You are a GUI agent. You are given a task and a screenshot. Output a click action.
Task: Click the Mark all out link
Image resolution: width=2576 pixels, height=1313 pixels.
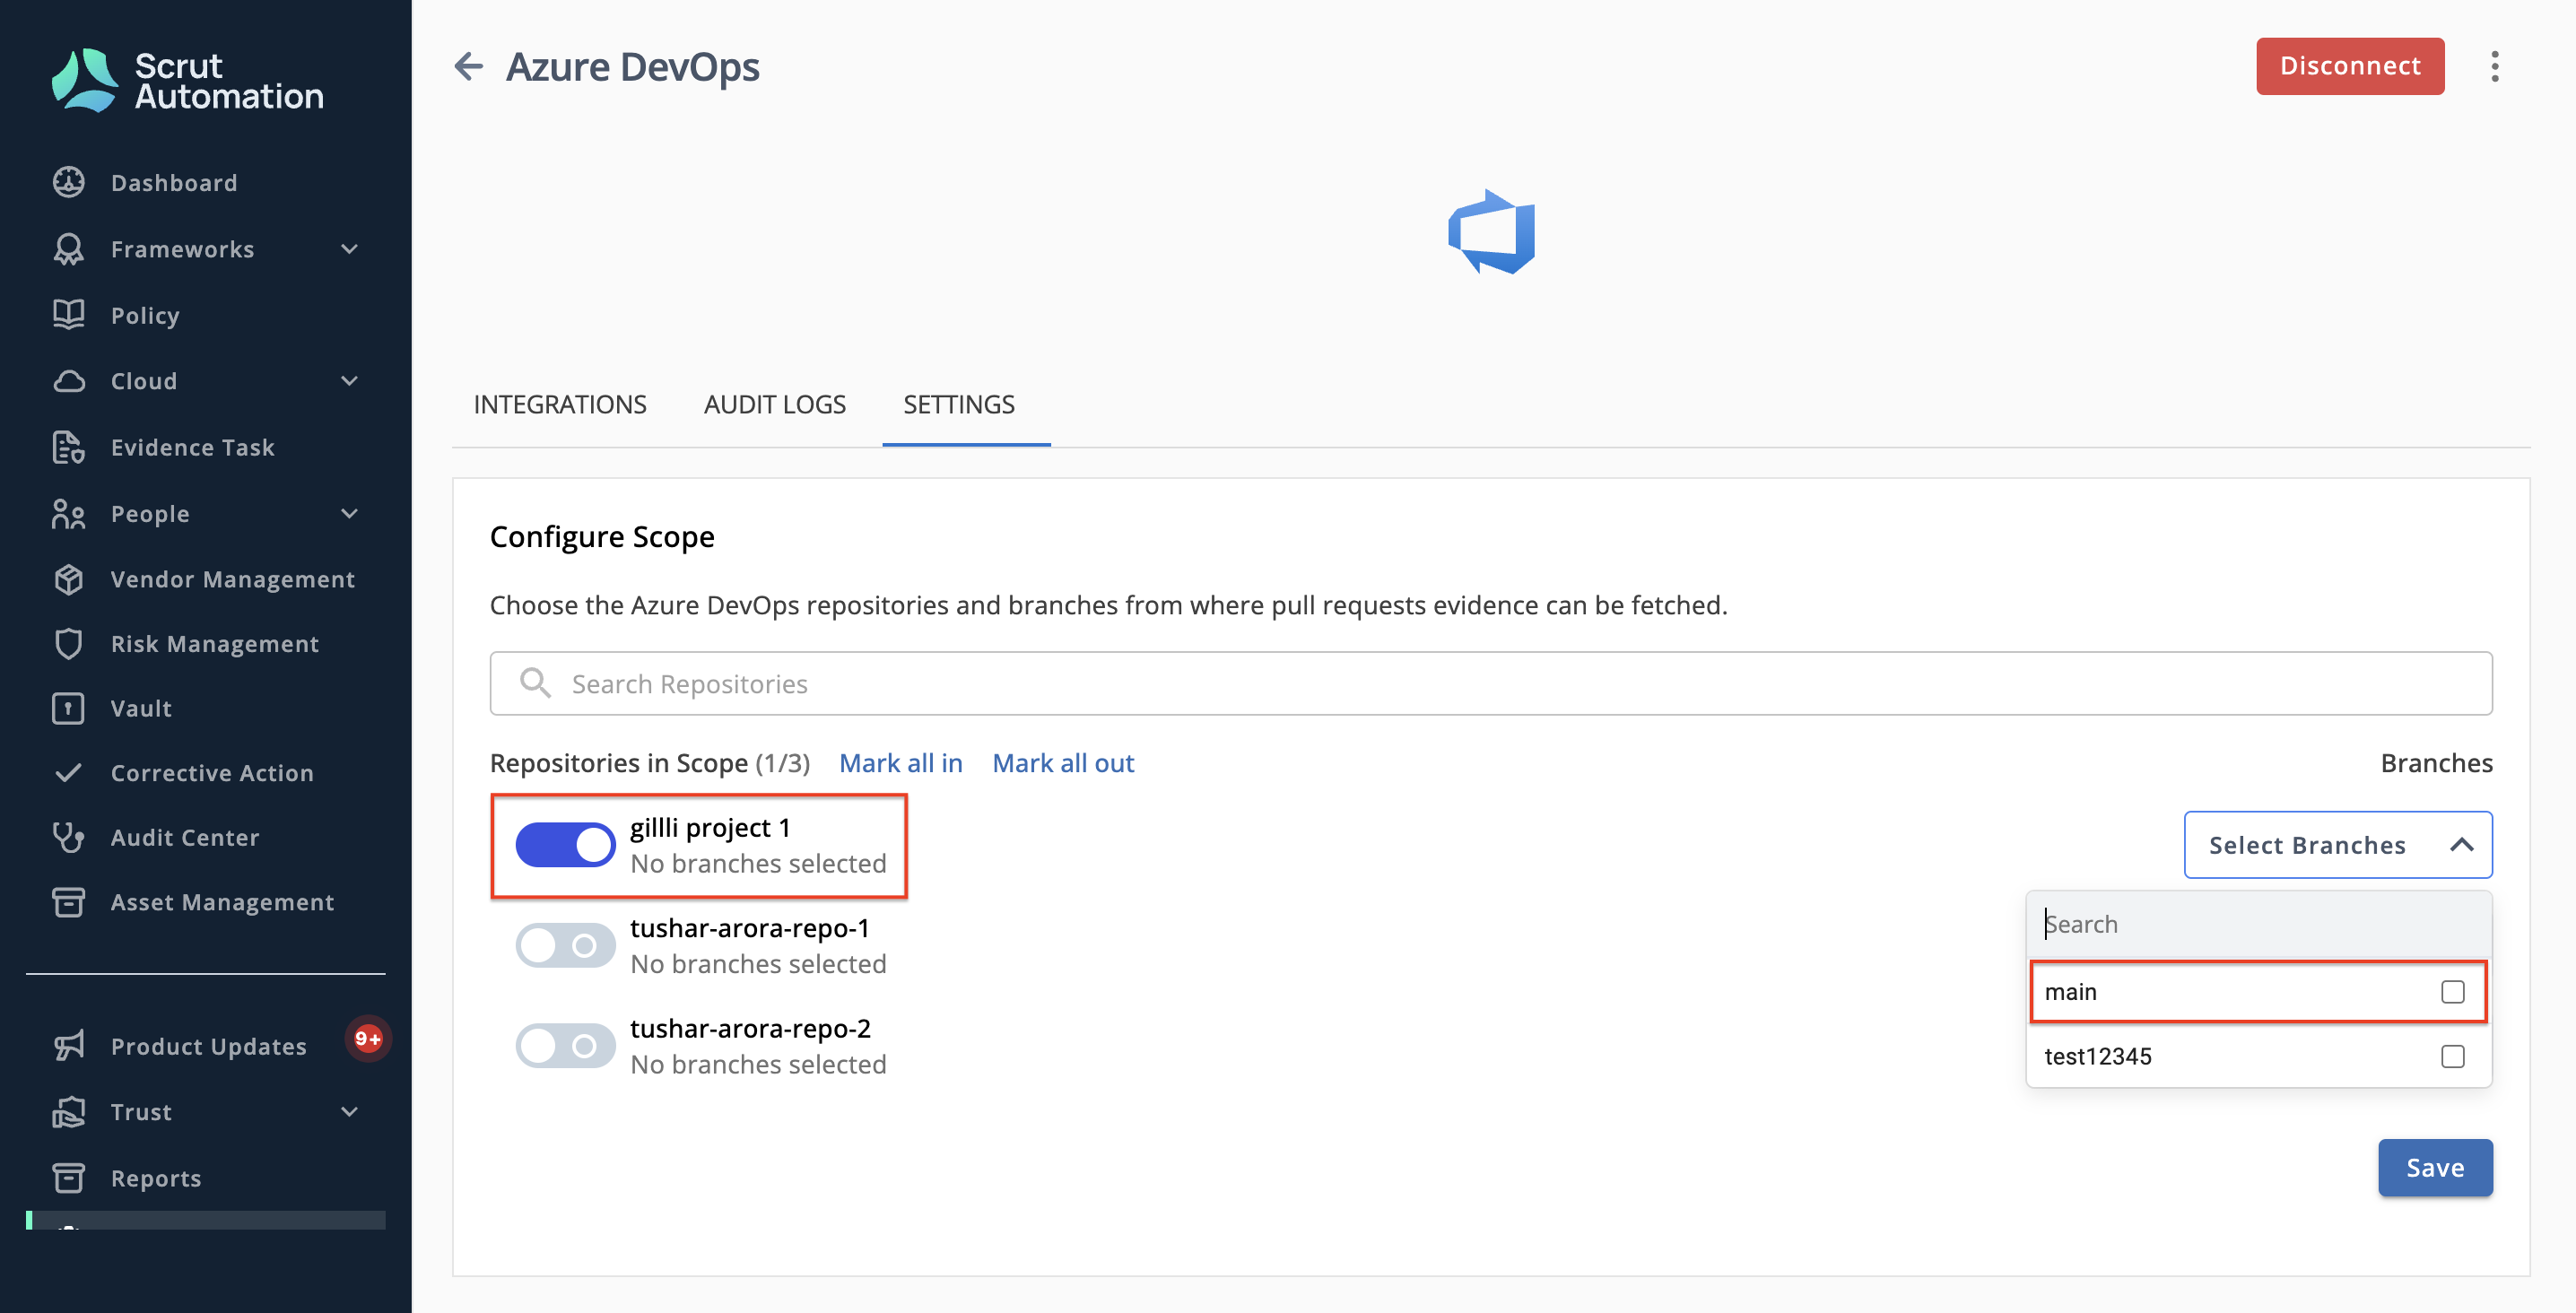click(x=1063, y=763)
